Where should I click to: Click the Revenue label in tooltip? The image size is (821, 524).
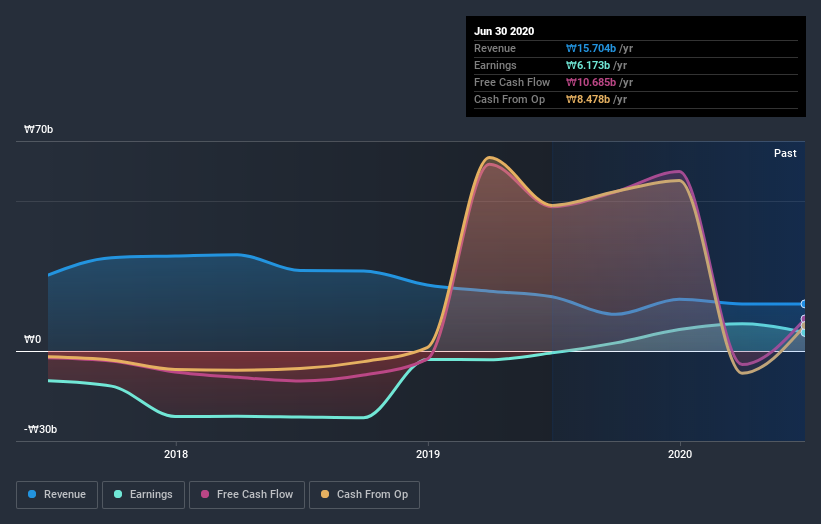pos(495,49)
